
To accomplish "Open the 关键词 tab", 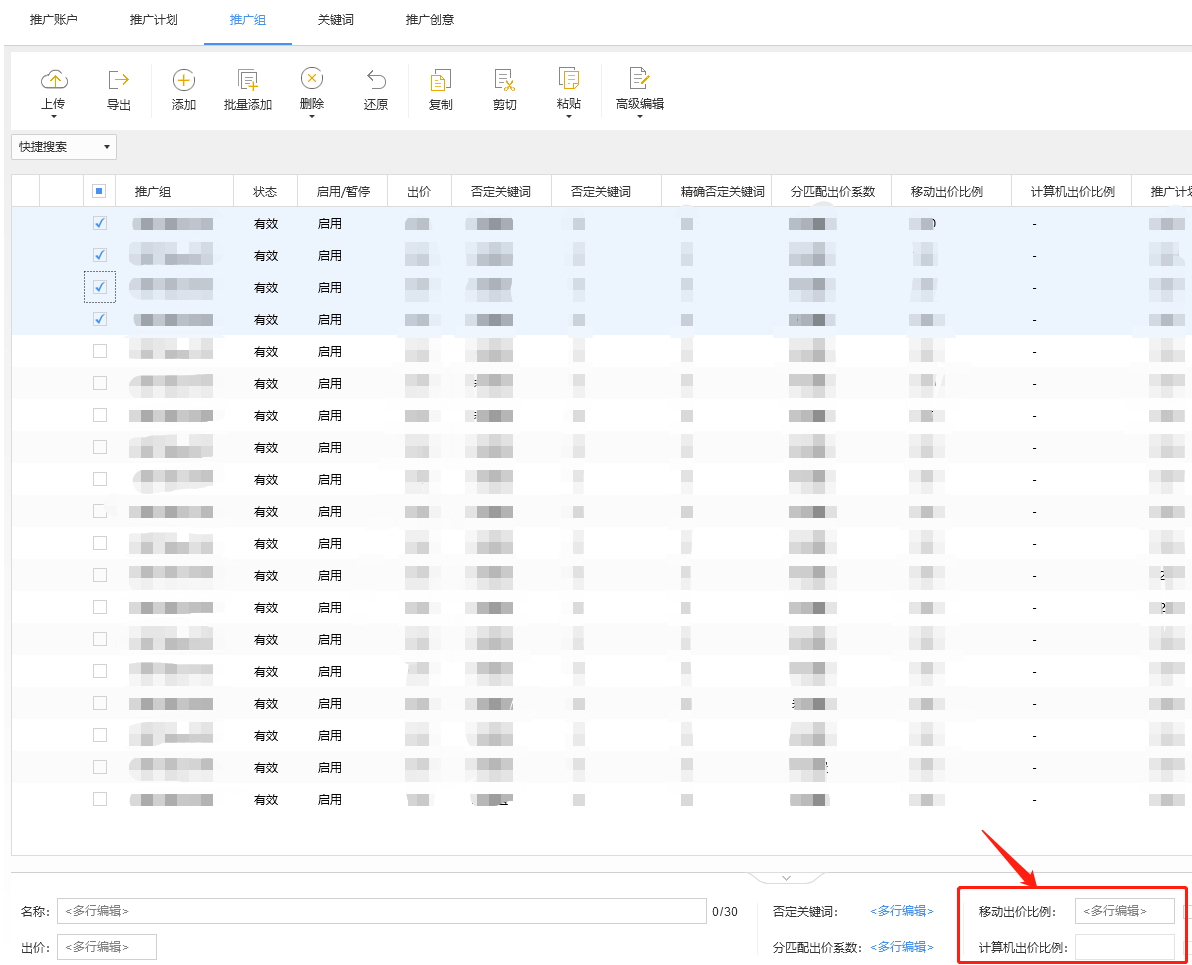I will coord(336,20).
